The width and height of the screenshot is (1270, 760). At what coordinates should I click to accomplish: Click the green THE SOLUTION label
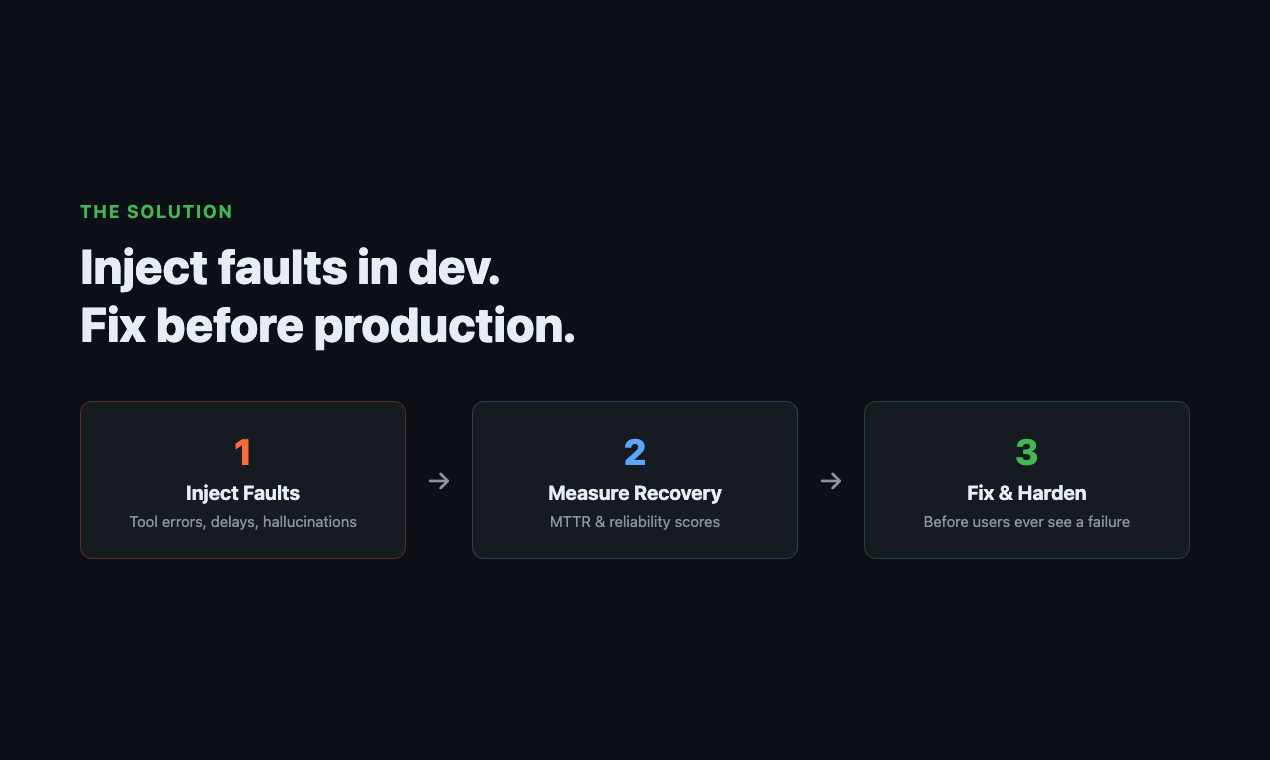click(156, 212)
